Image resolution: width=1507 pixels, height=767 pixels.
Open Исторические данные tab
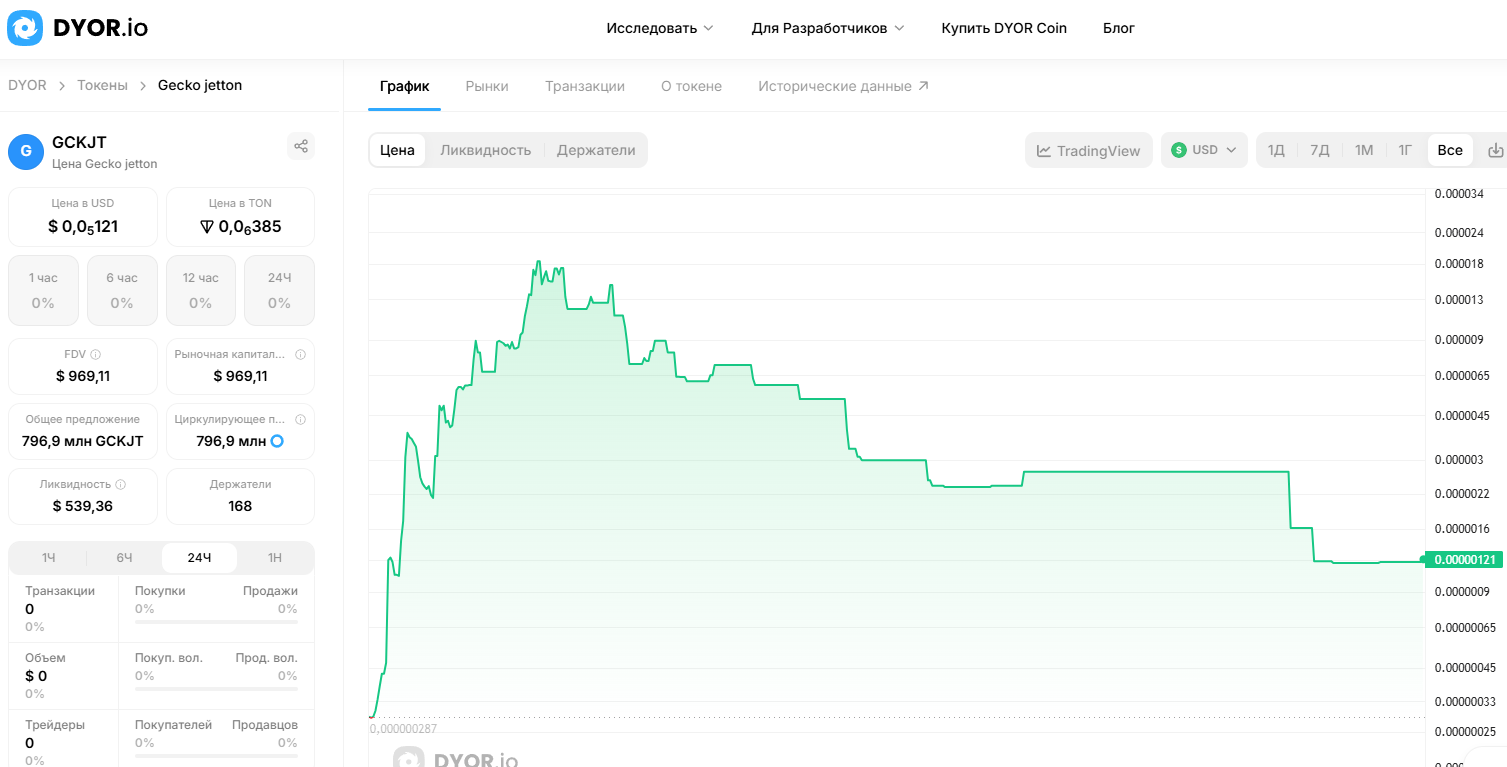point(843,86)
